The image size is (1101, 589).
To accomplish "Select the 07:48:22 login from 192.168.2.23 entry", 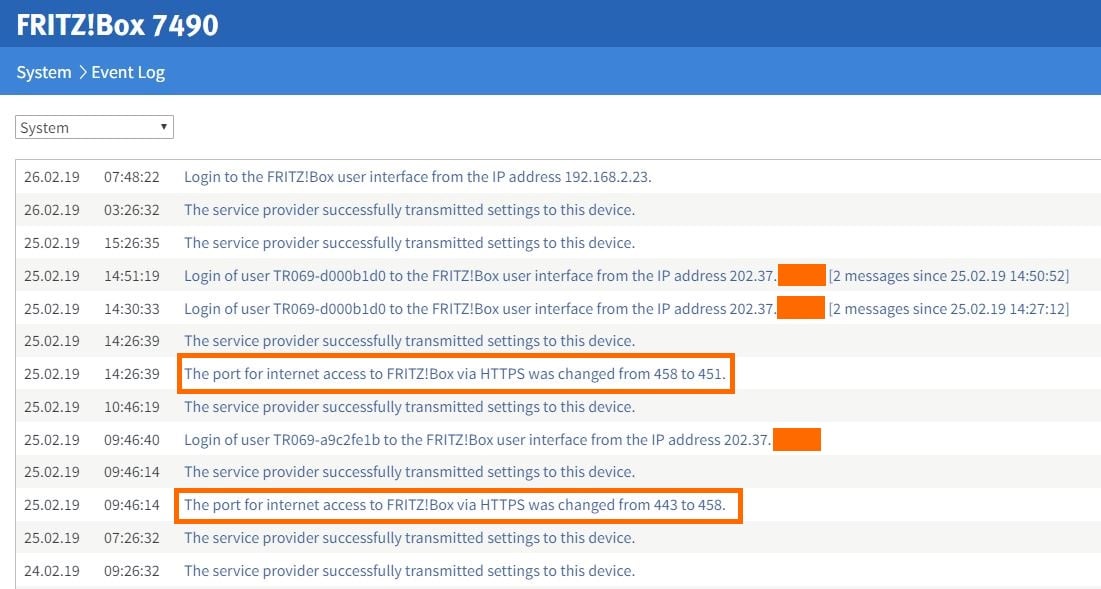I will pyautogui.click(x=558, y=177).
